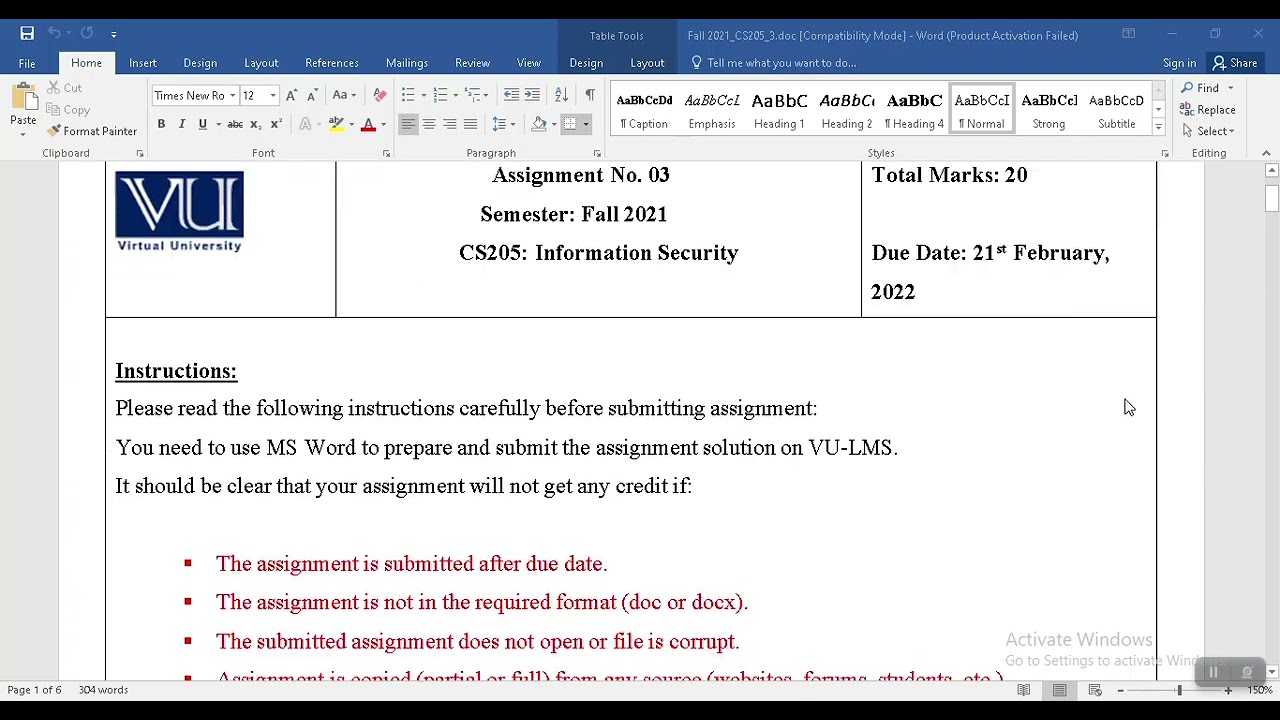Apply numbered list
Viewport: 1280px width, 720px height.
[440, 96]
